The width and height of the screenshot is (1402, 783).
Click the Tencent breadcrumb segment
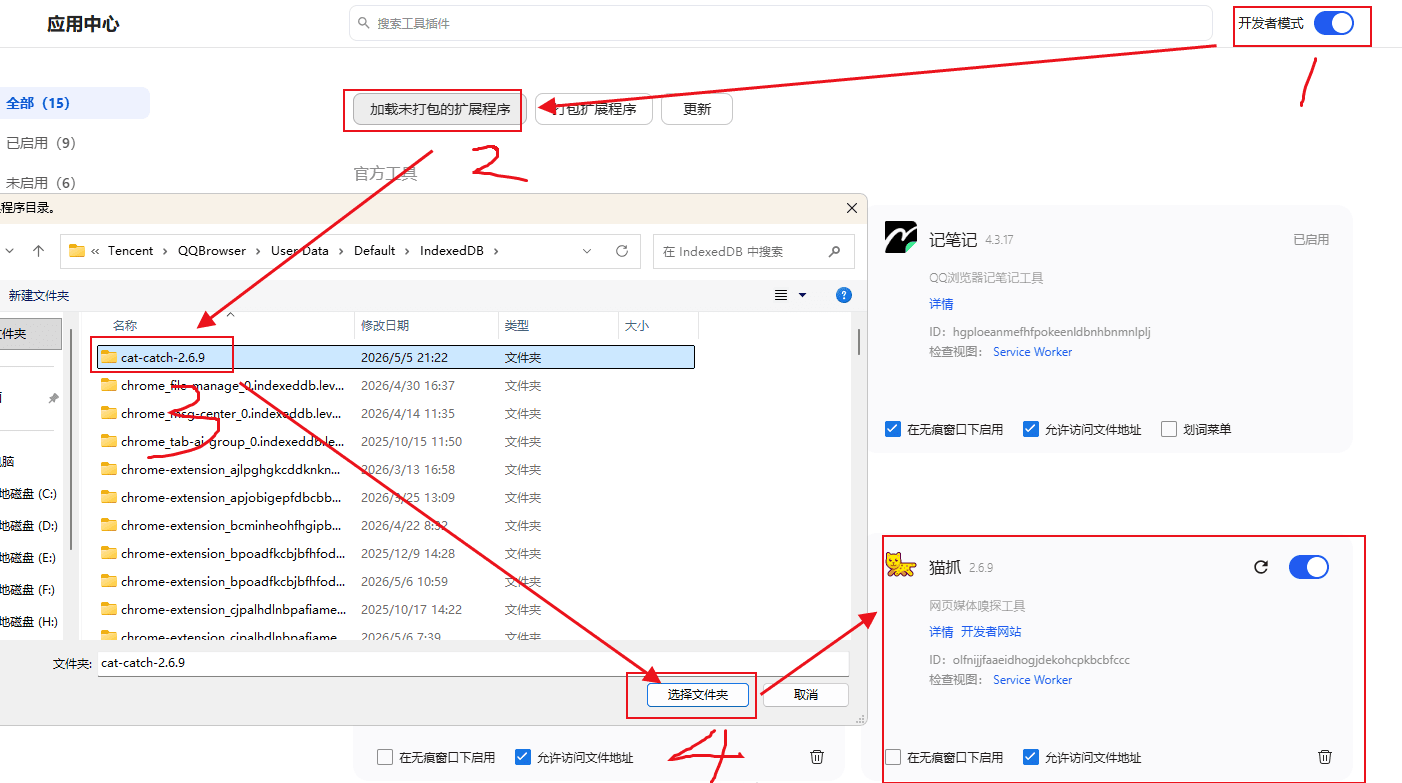(x=131, y=251)
